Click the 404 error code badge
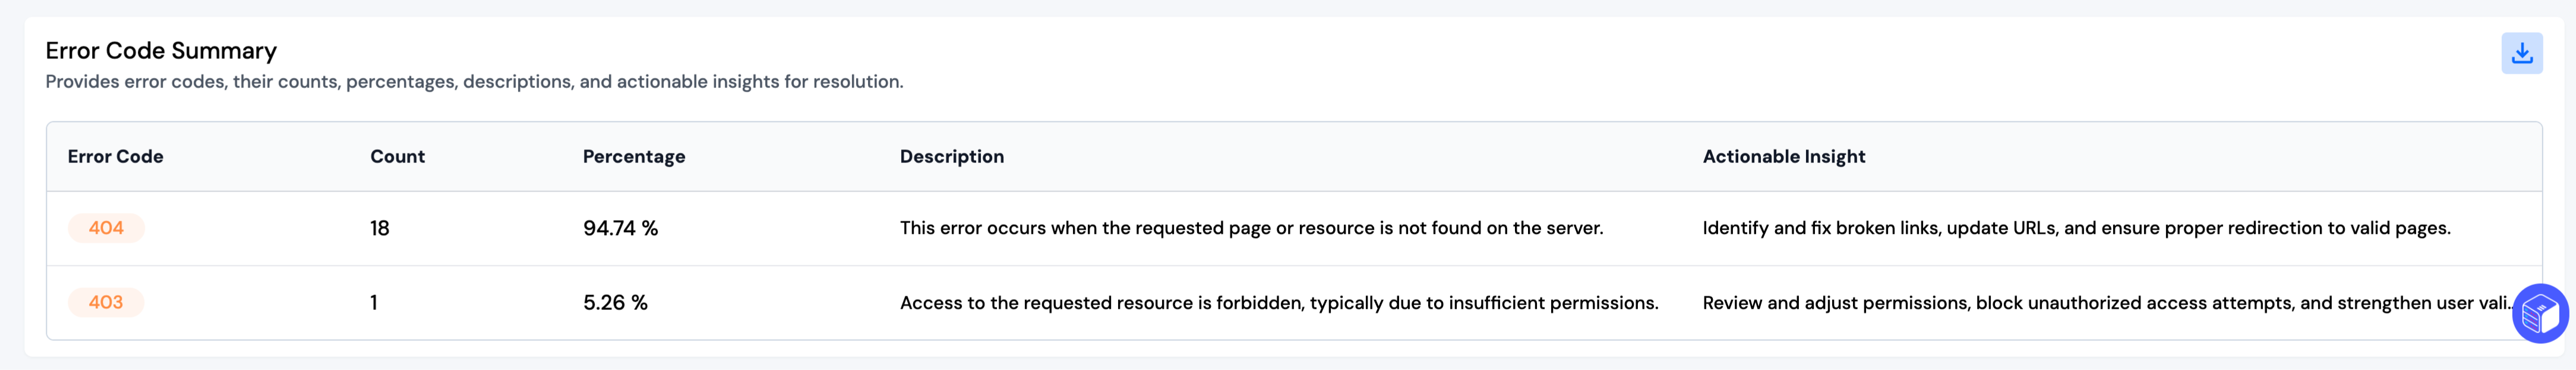The width and height of the screenshot is (2576, 370). pos(106,228)
